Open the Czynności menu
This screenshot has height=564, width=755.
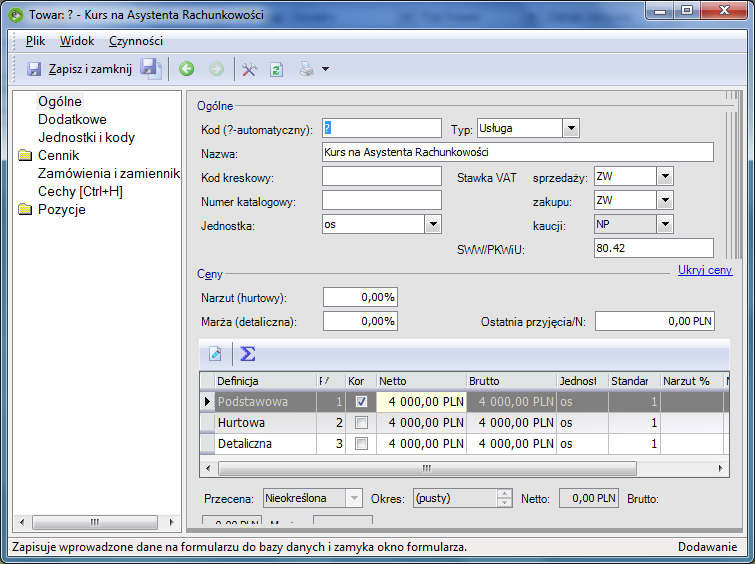click(x=136, y=41)
